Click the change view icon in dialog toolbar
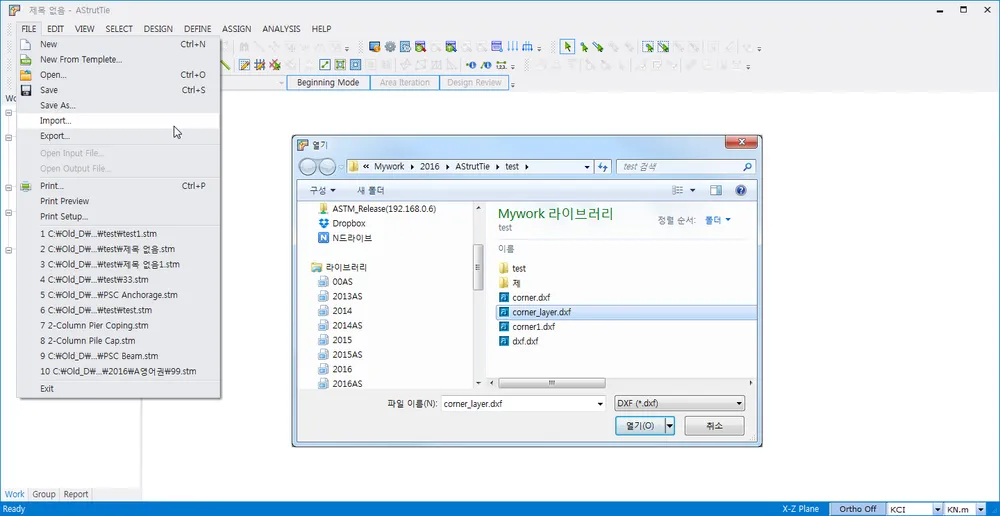This screenshot has height=516, width=1000. pos(677,190)
